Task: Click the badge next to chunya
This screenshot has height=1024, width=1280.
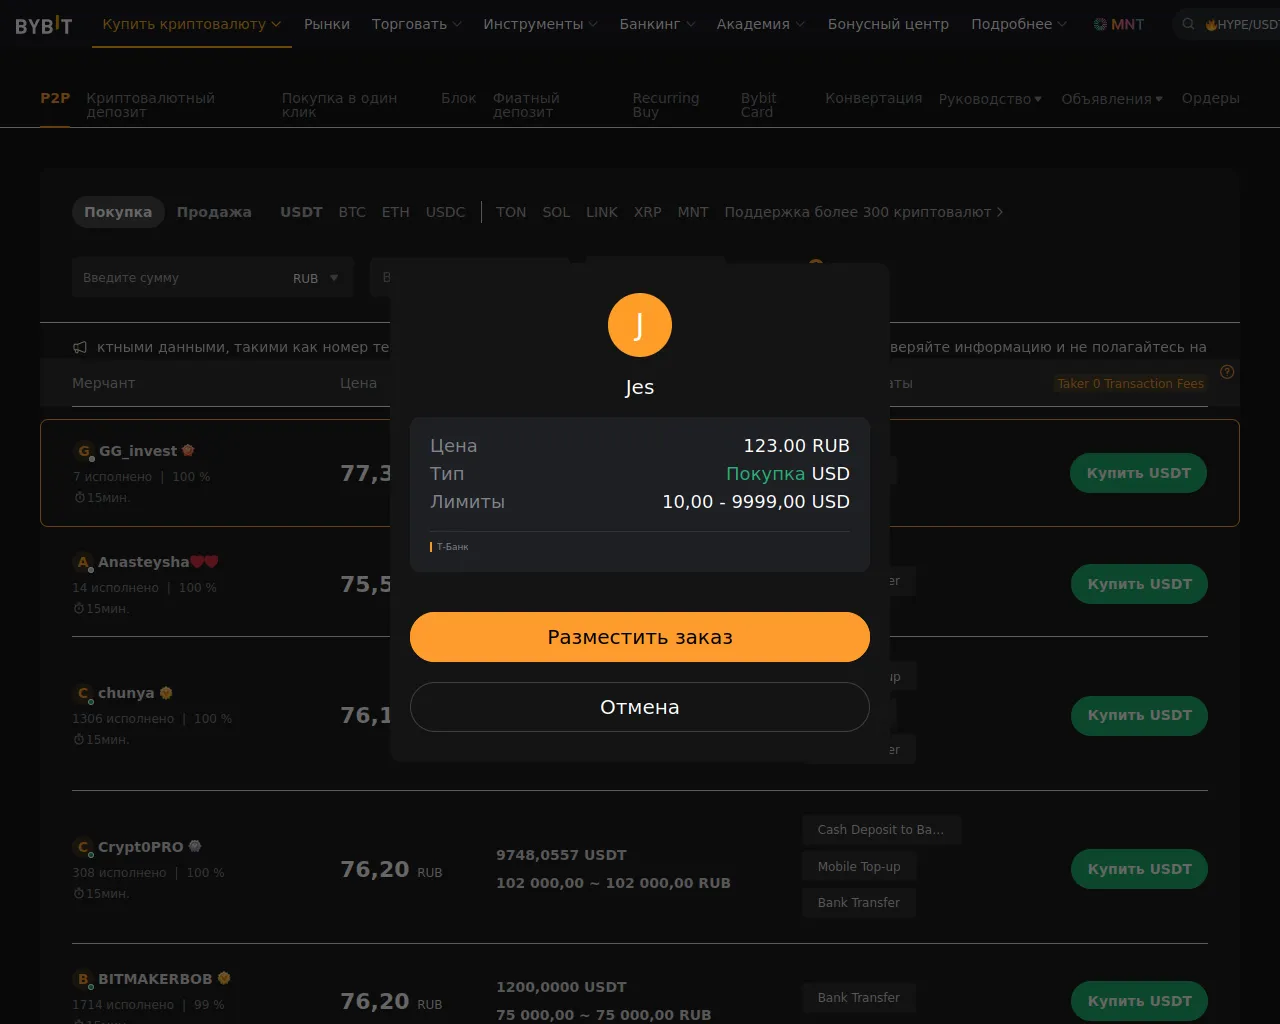Action: pyautogui.click(x=166, y=693)
